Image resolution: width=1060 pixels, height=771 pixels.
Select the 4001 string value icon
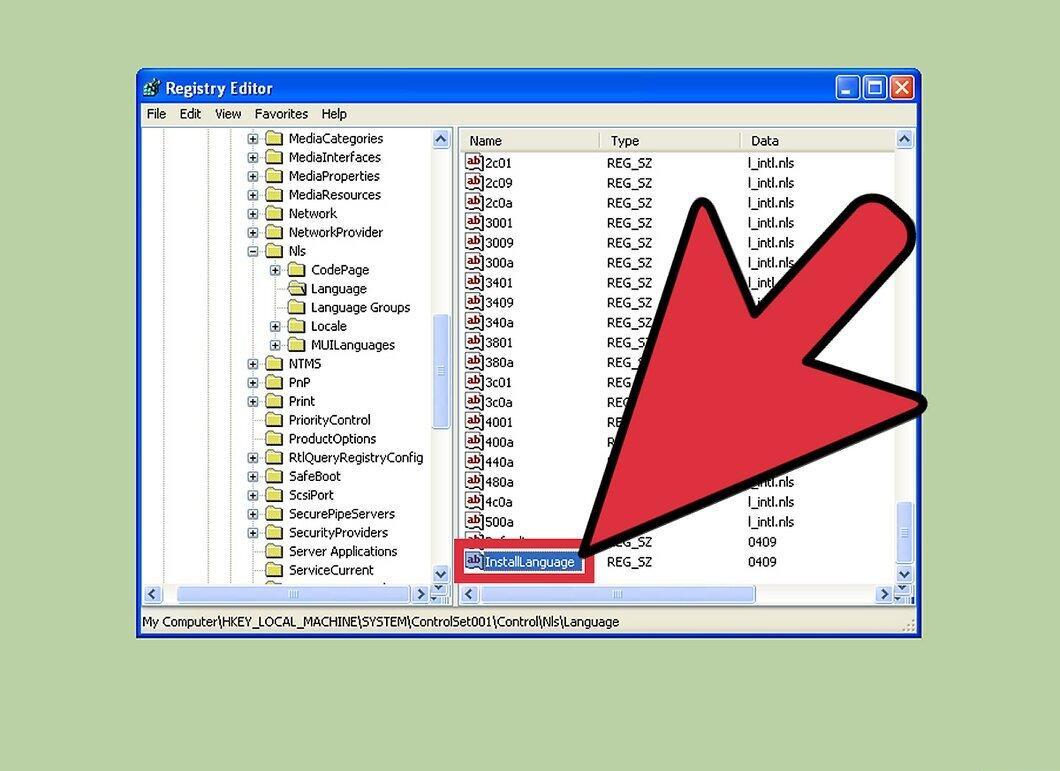click(474, 421)
